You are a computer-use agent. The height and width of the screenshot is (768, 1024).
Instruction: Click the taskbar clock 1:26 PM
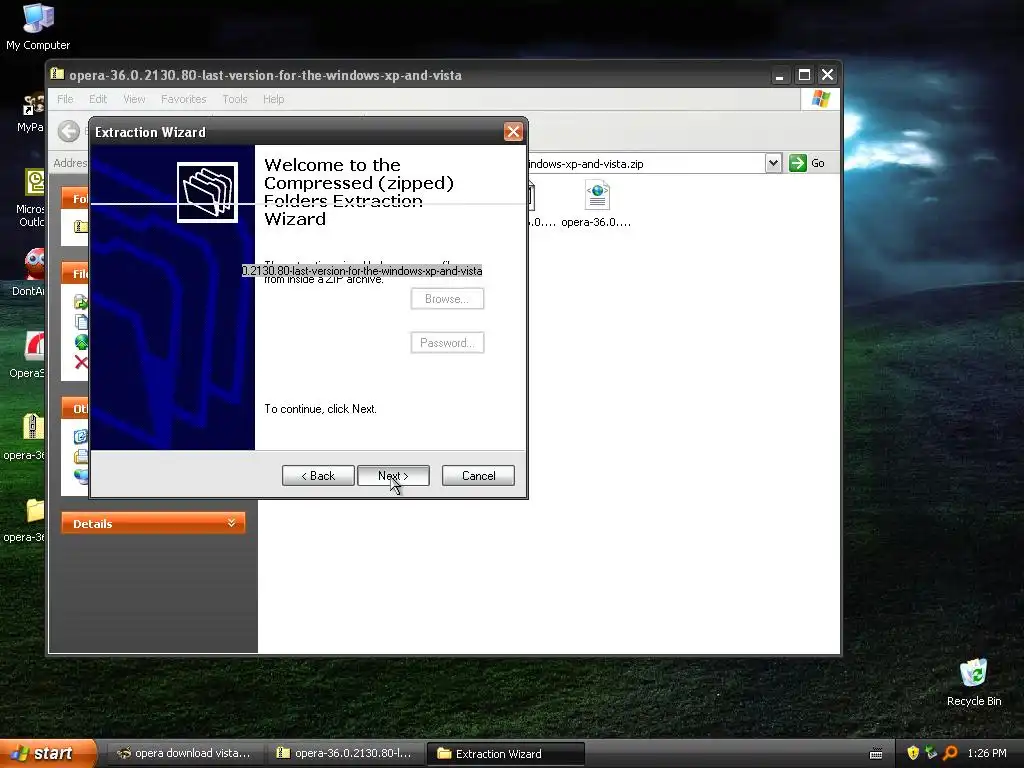[x=987, y=753]
